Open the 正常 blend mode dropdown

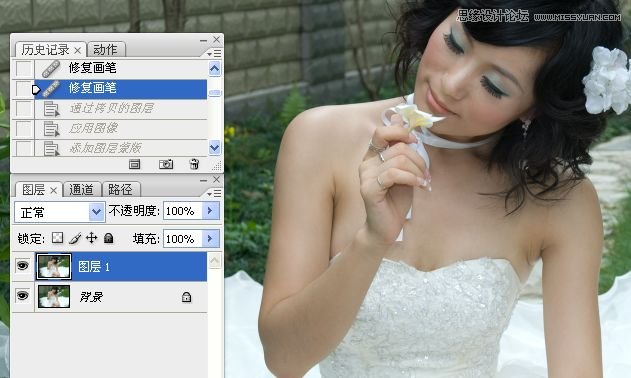pyautogui.click(x=60, y=212)
